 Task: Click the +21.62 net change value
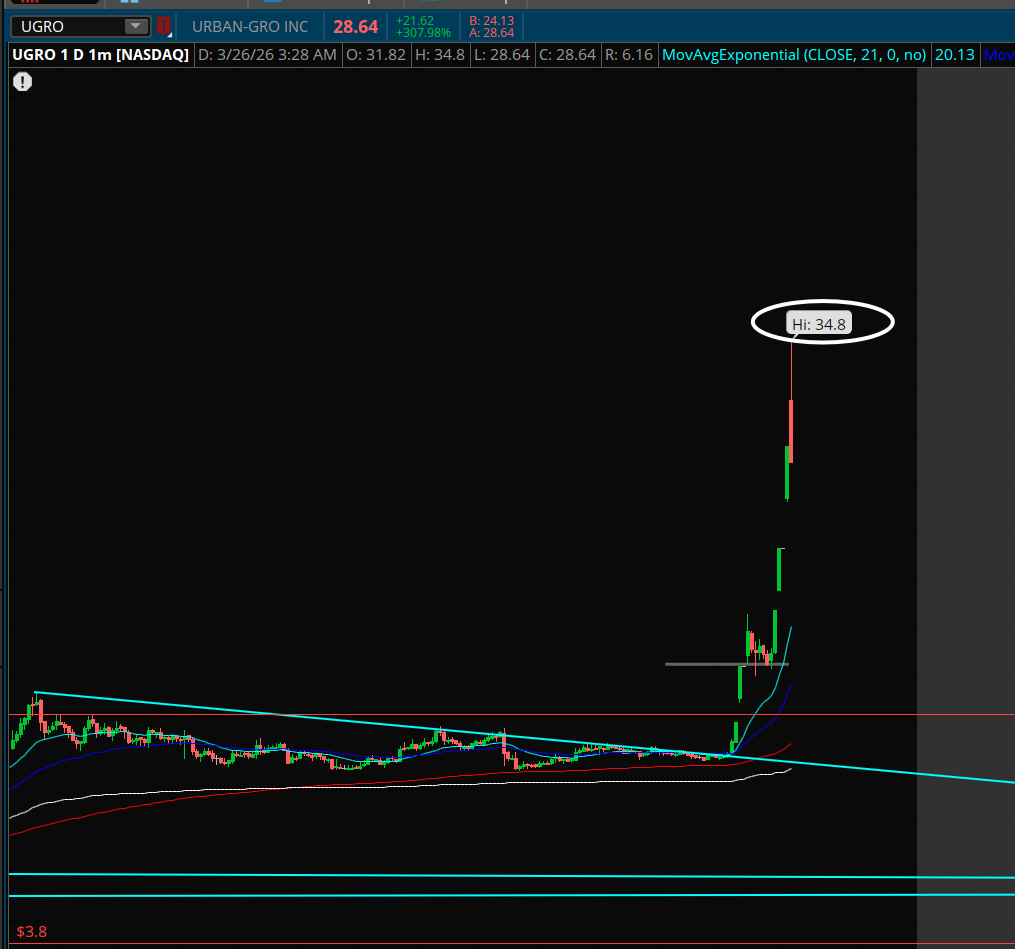[x=415, y=21]
